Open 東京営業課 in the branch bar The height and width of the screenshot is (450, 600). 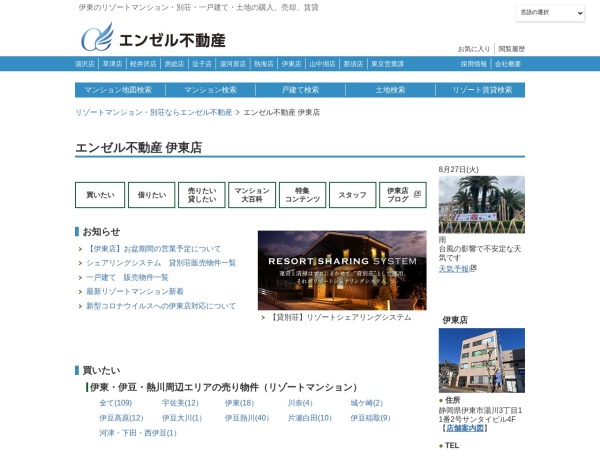pos(387,64)
